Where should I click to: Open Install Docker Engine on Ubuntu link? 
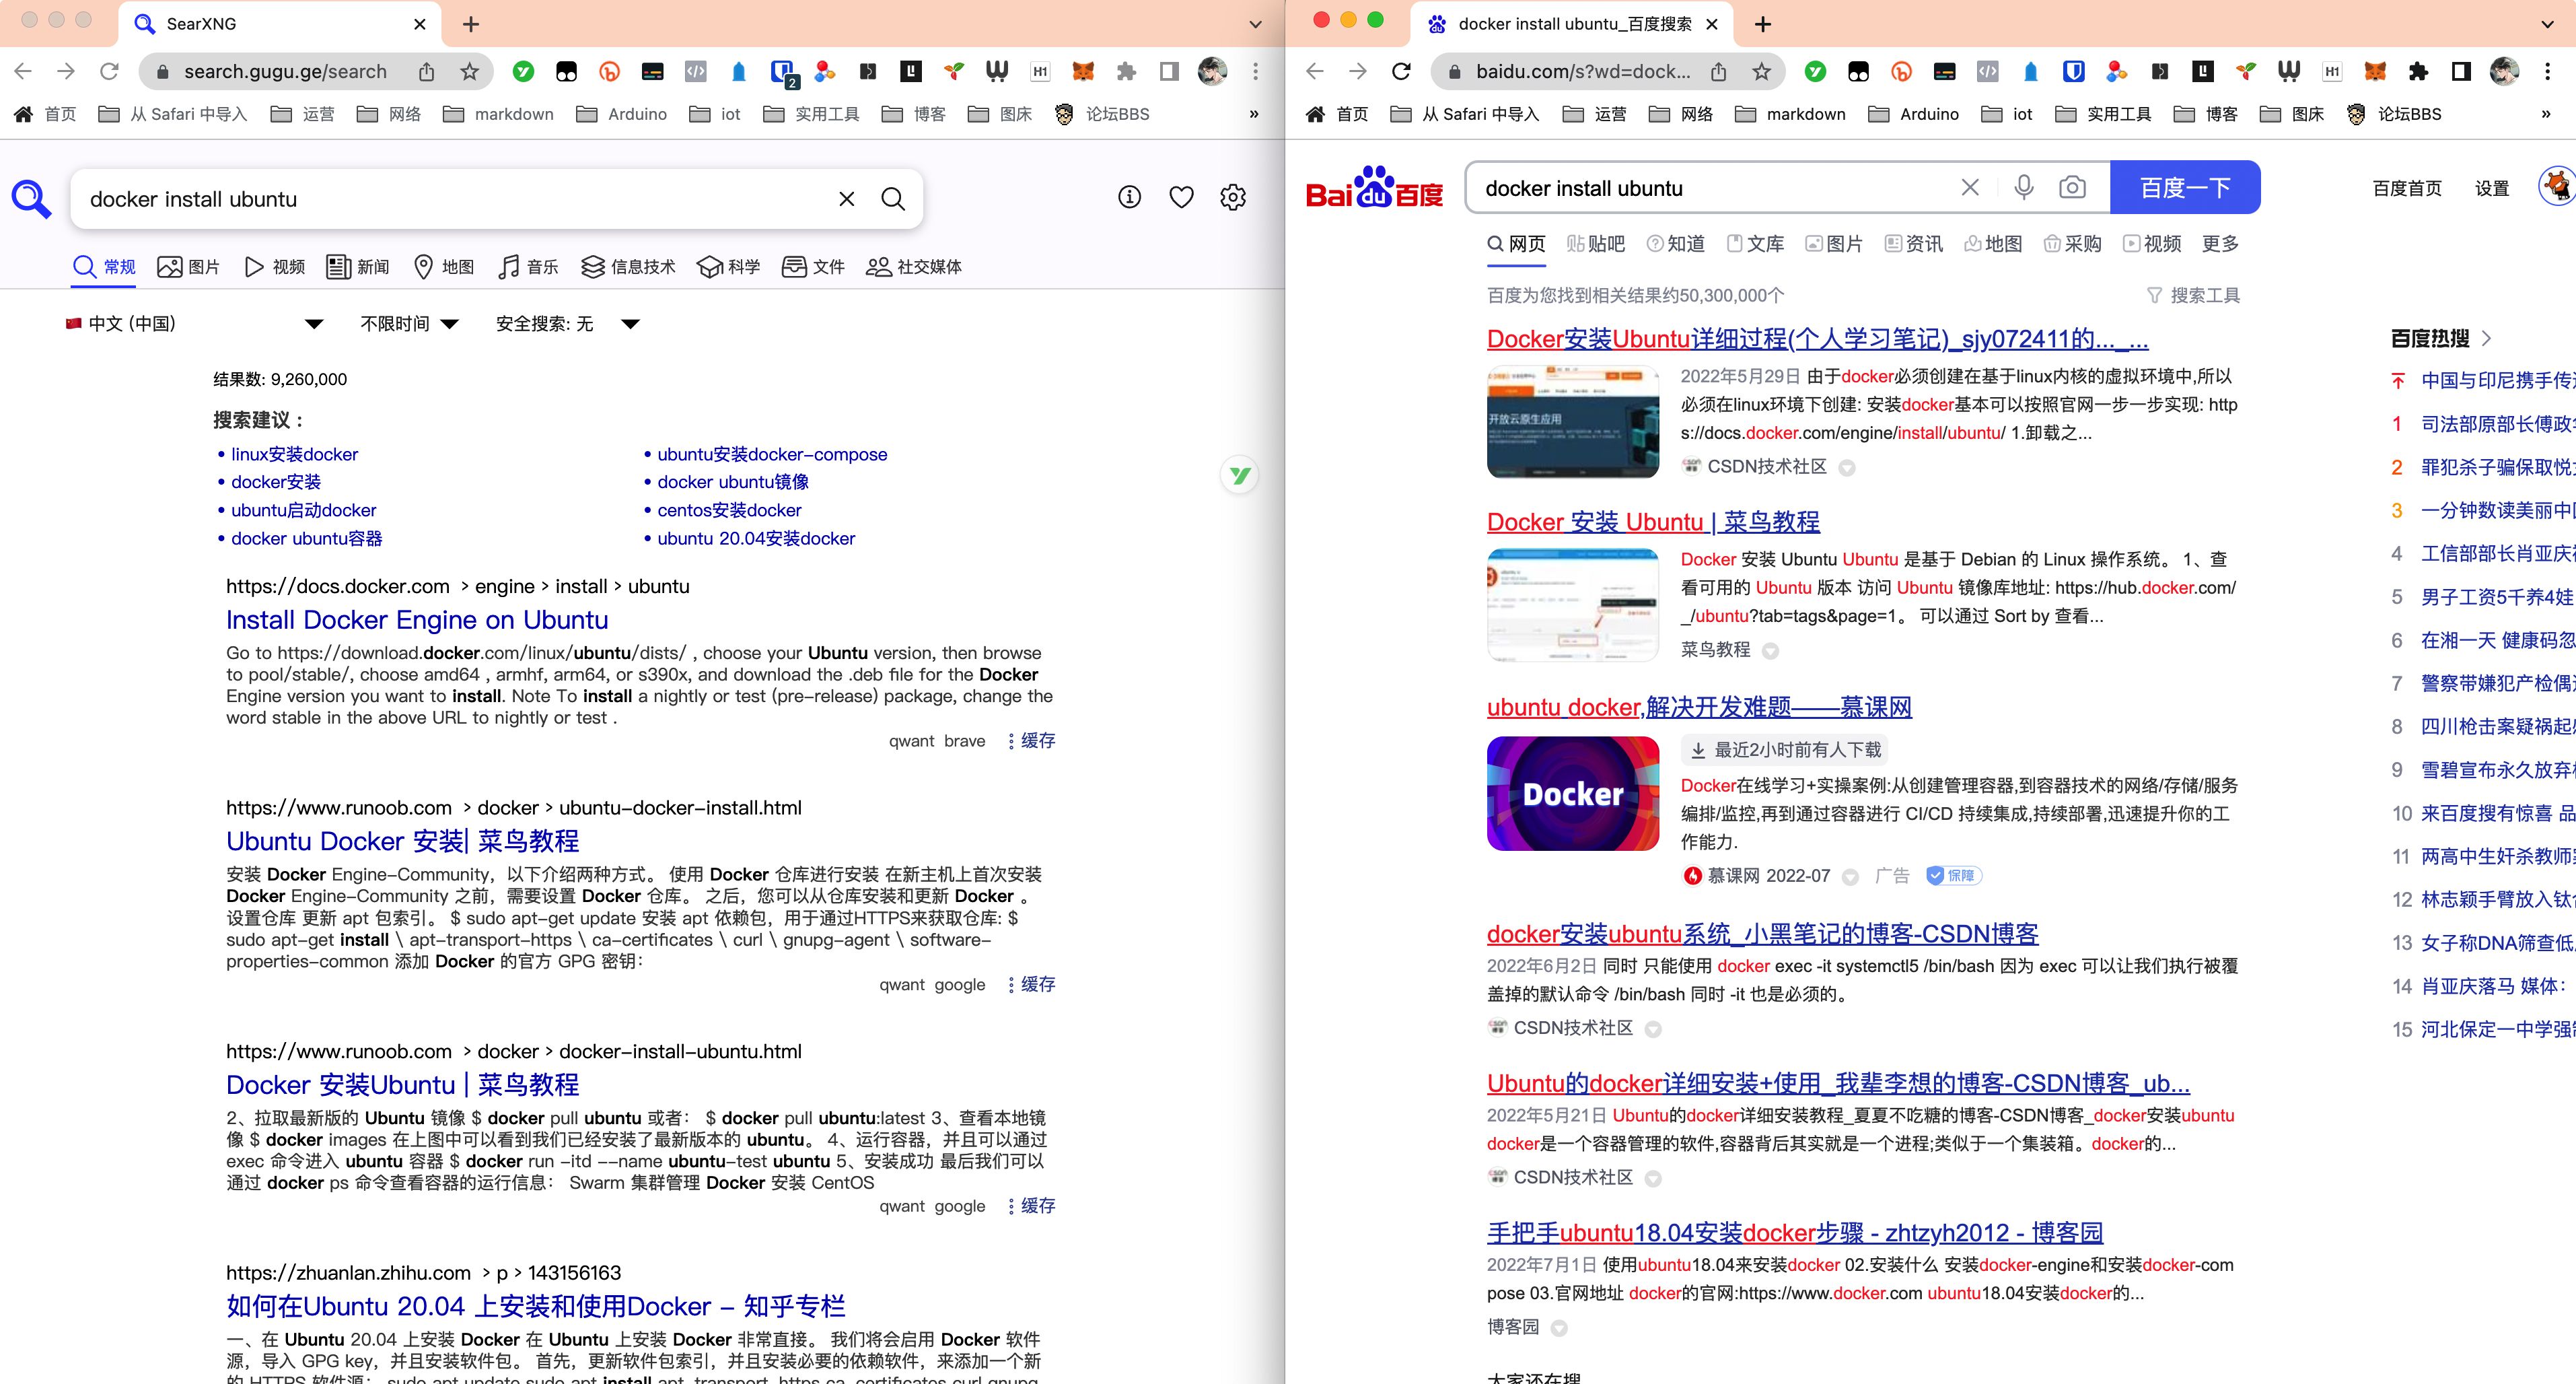pyautogui.click(x=416, y=620)
